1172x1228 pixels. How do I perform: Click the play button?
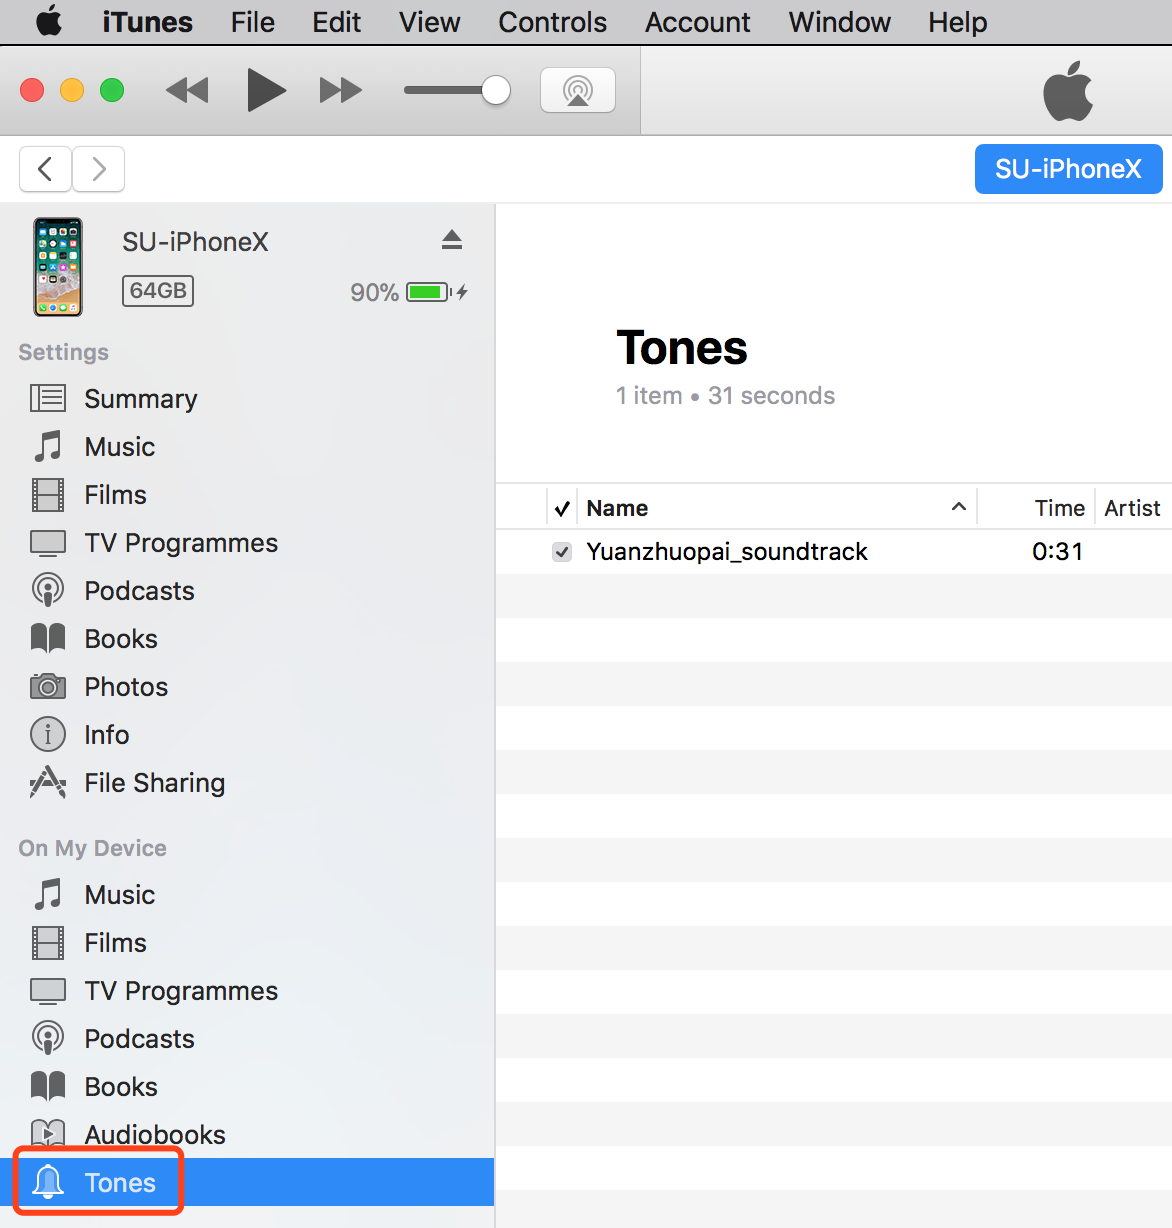pyautogui.click(x=266, y=91)
